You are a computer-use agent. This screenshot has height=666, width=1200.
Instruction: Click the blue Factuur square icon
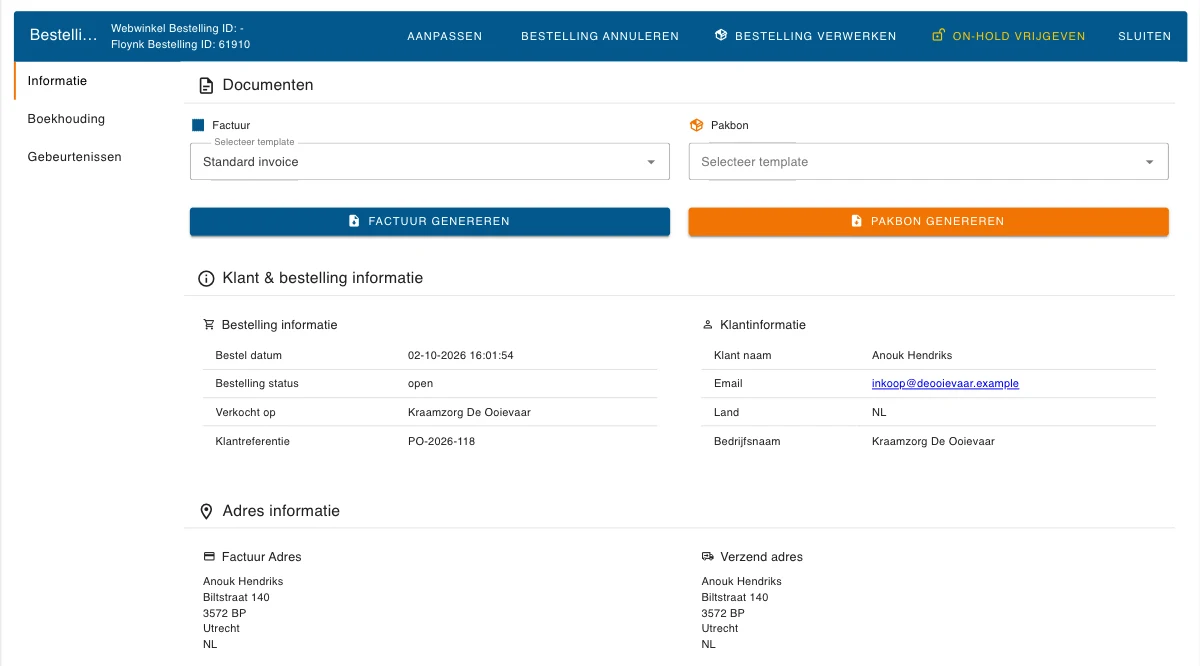(x=198, y=125)
